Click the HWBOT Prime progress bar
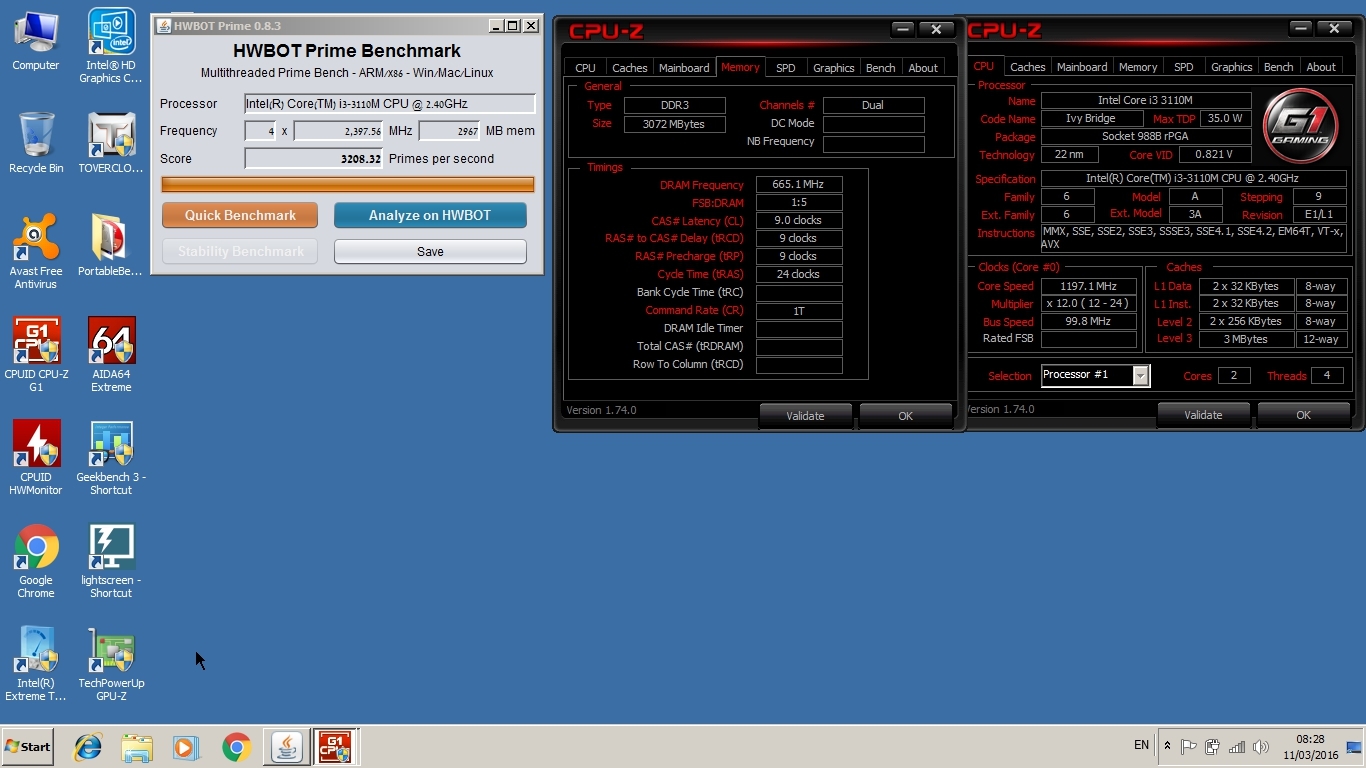1366x768 pixels. (348, 184)
